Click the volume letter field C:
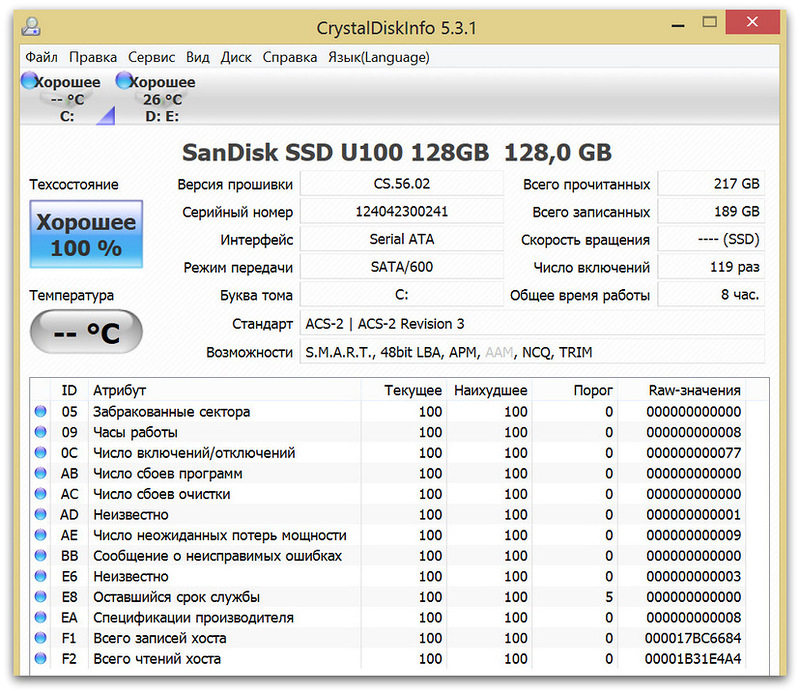 click(x=402, y=294)
